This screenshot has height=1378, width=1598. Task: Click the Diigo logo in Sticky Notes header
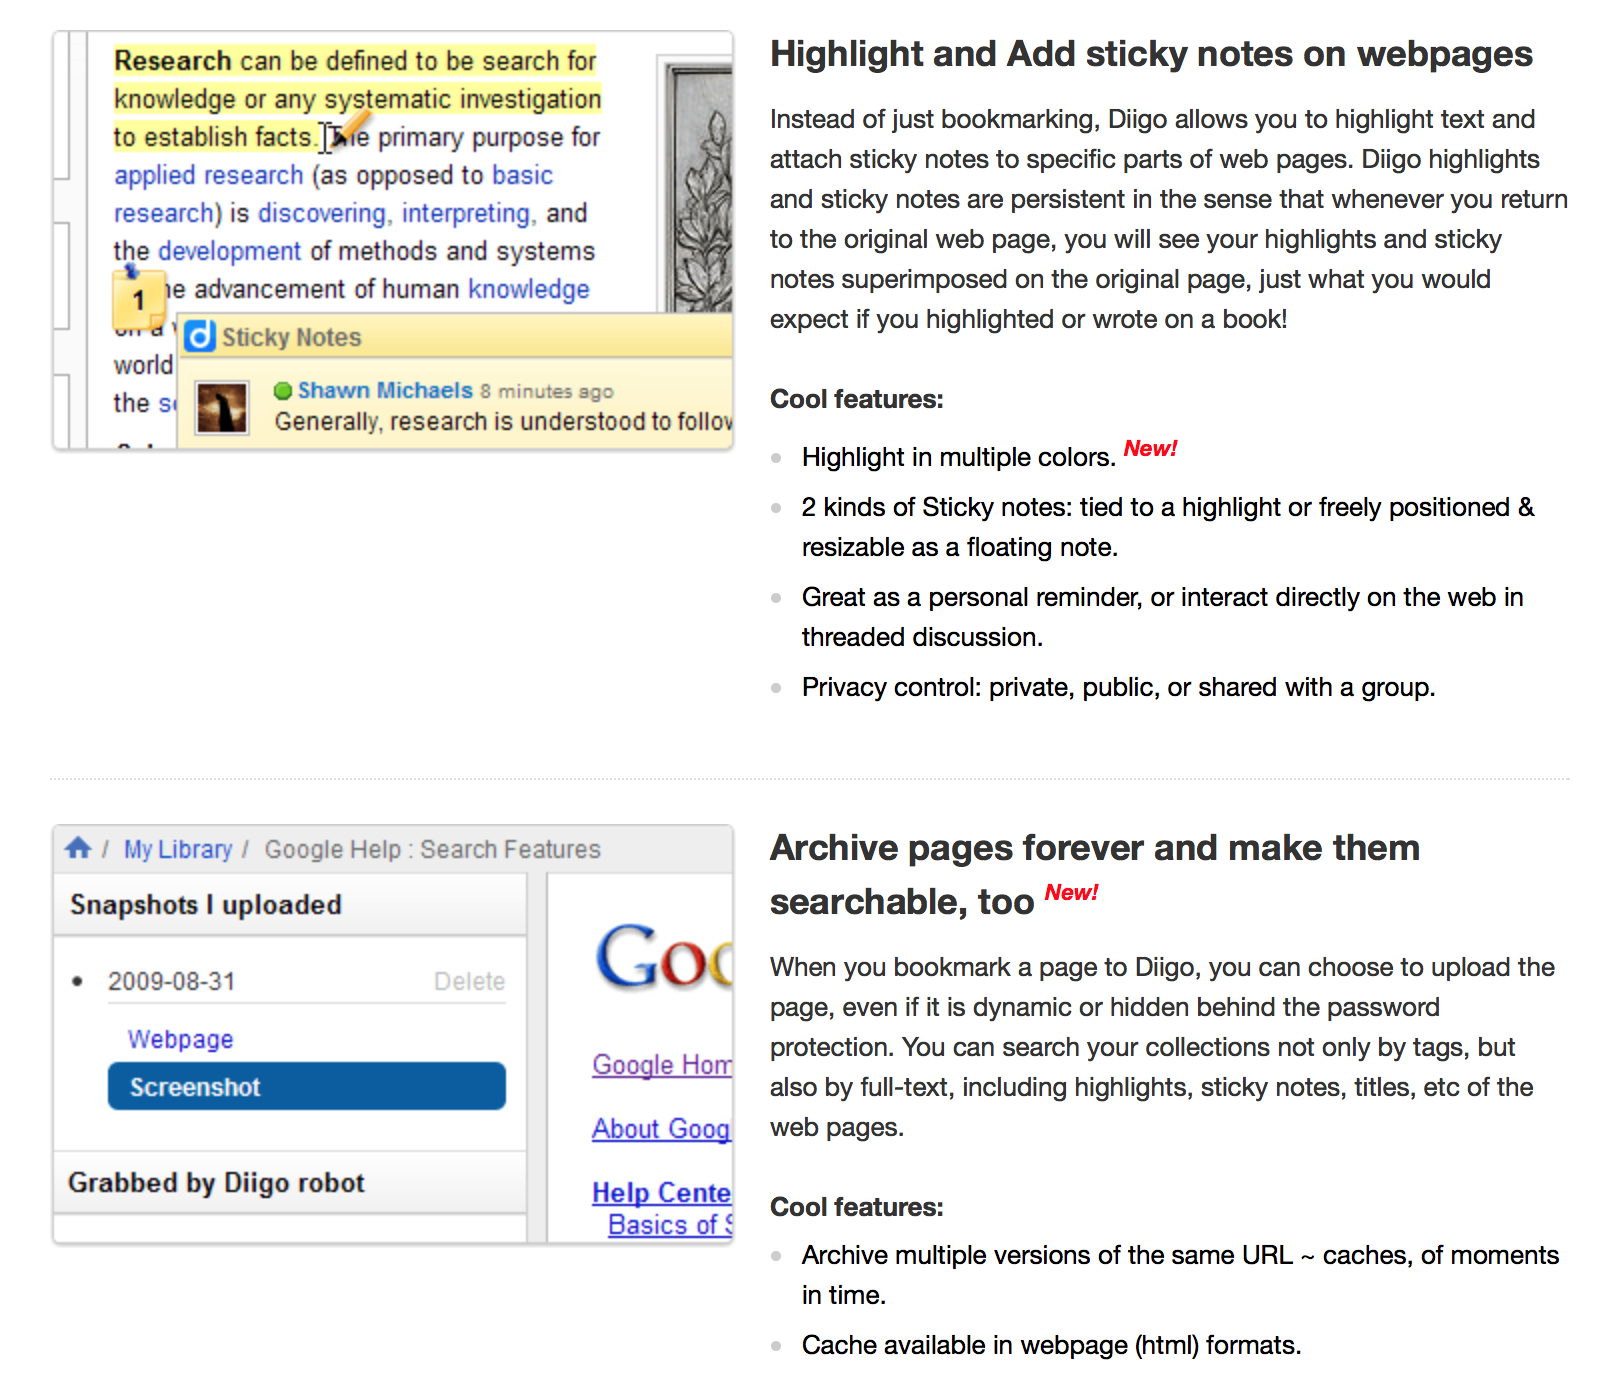[x=200, y=336]
